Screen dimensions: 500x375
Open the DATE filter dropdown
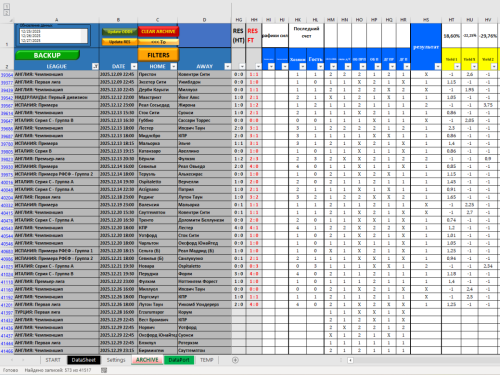[x=134, y=66]
